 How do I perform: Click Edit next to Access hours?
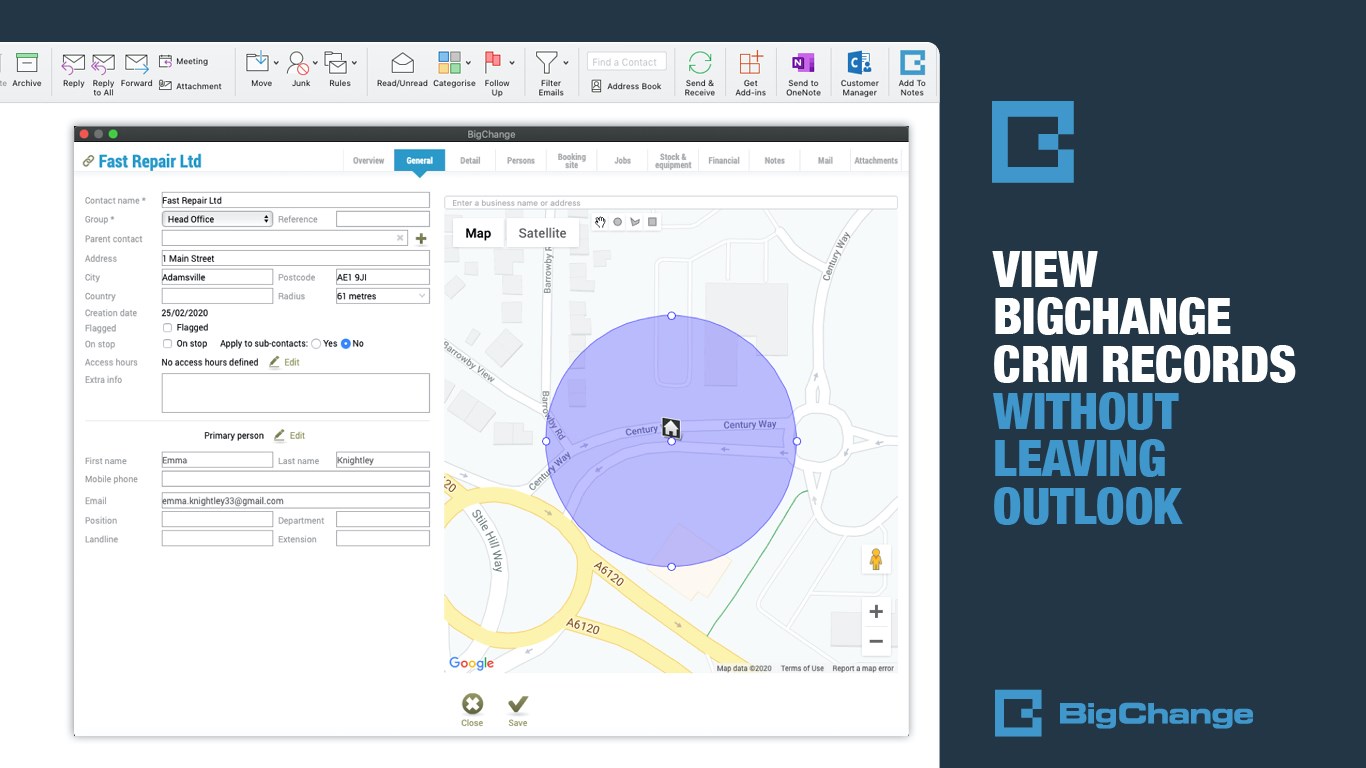coord(284,362)
